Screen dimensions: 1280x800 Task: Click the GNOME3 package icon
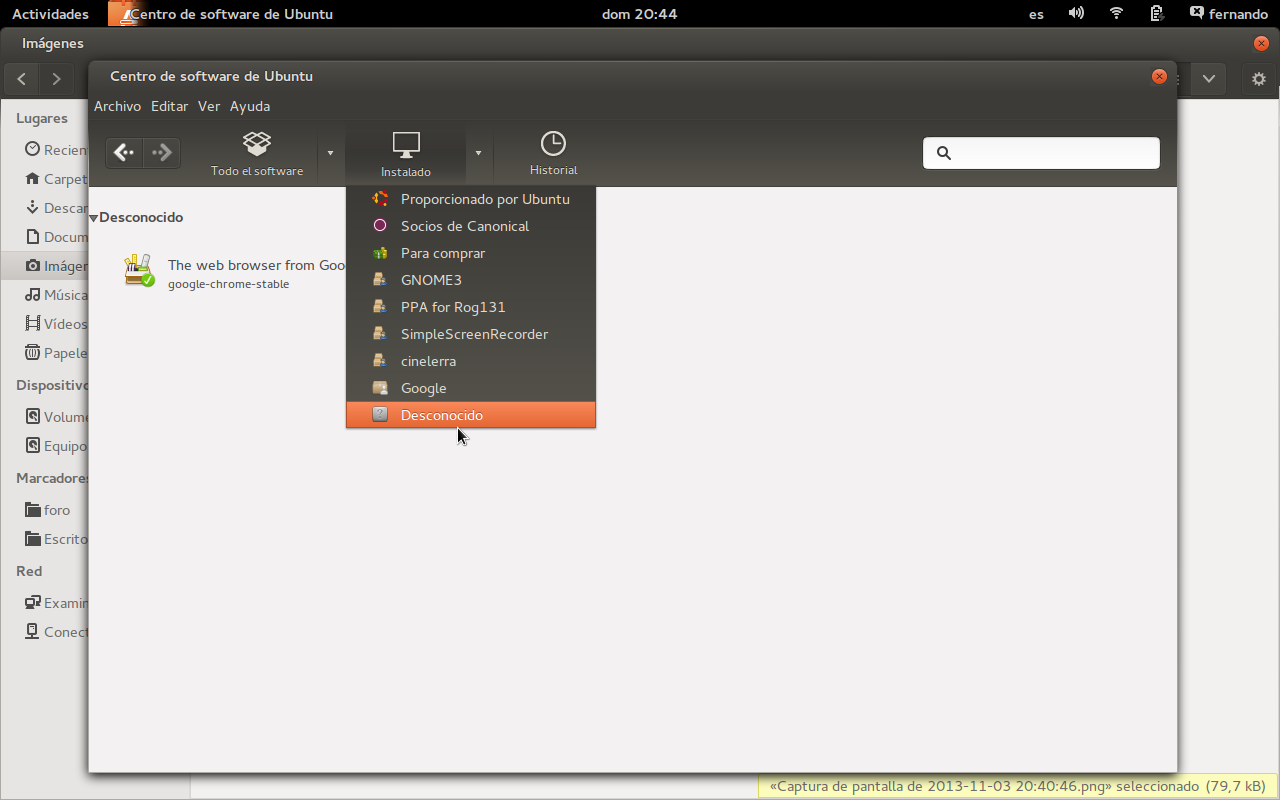[x=380, y=279]
